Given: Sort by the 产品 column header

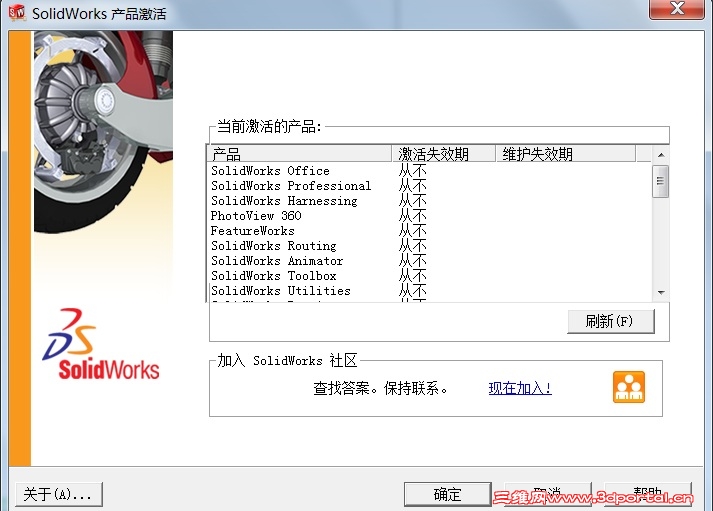Looking at the screenshot, I should pyautogui.click(x=300, y=154).
